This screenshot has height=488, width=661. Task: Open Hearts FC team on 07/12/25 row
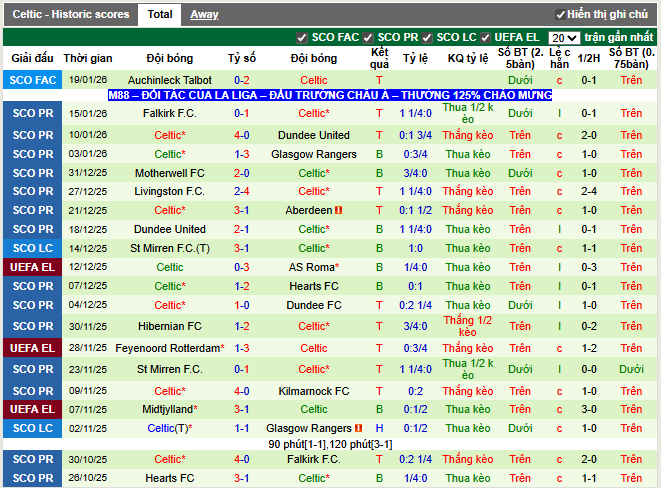click(x=314, y=286)
